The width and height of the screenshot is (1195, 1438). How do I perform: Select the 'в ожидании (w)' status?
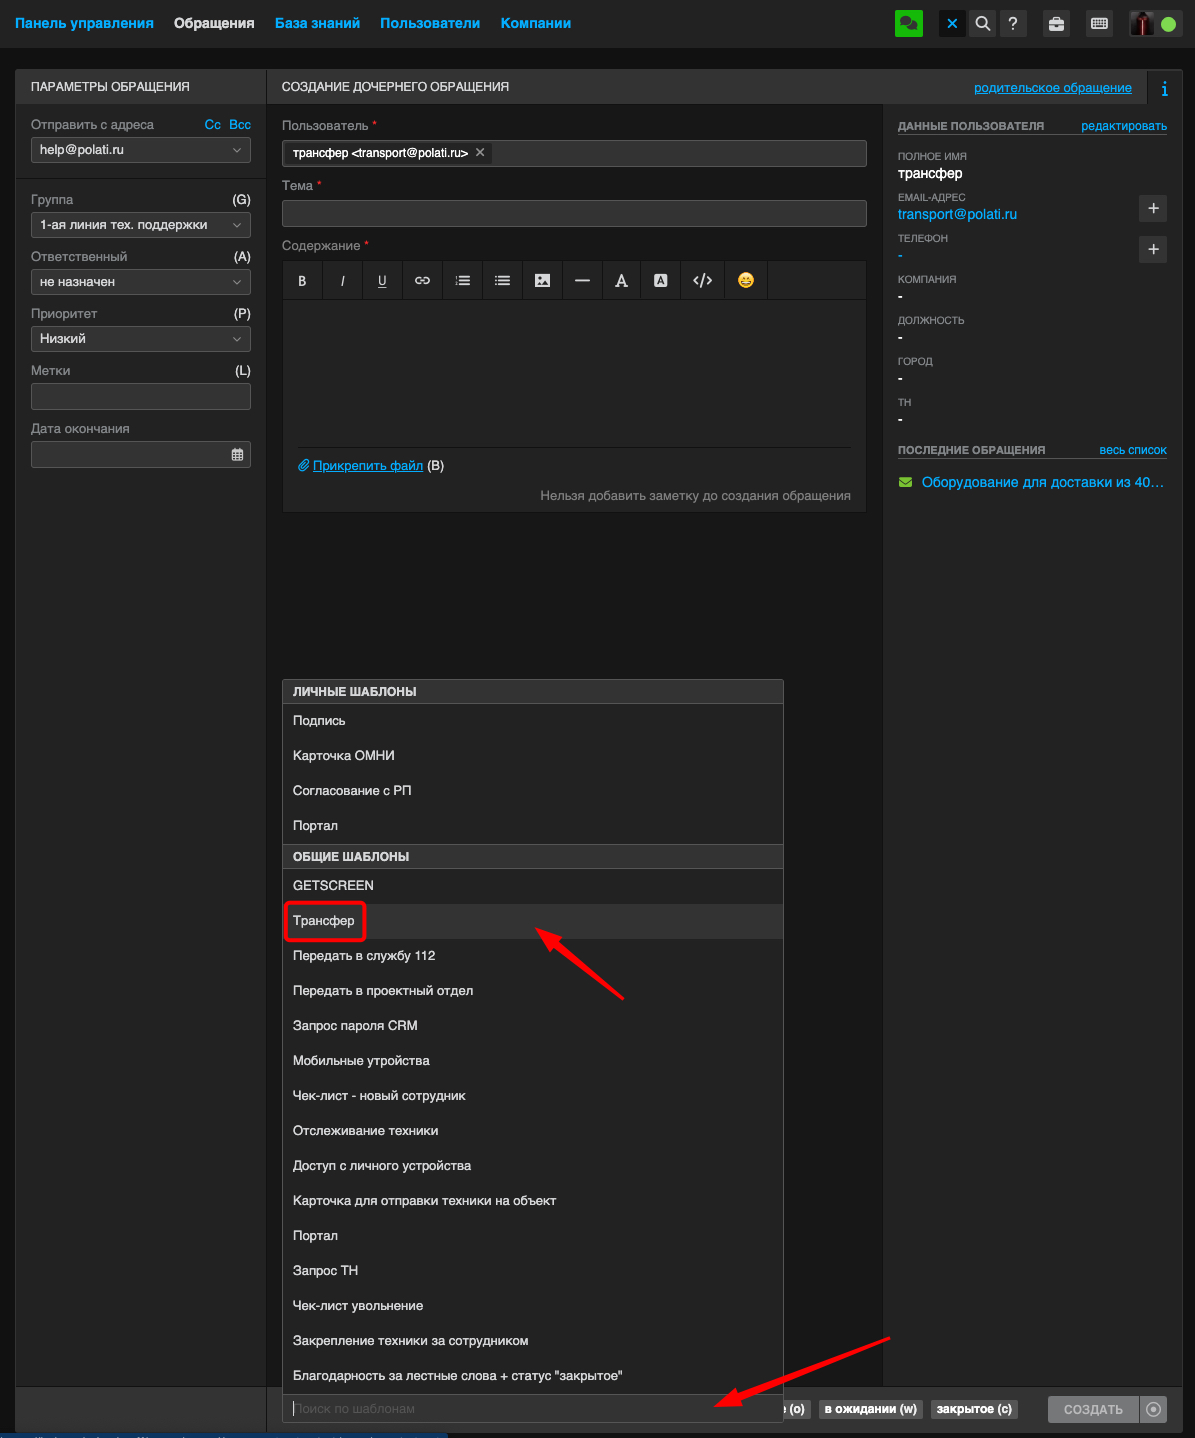click(x=870, y=1409)
